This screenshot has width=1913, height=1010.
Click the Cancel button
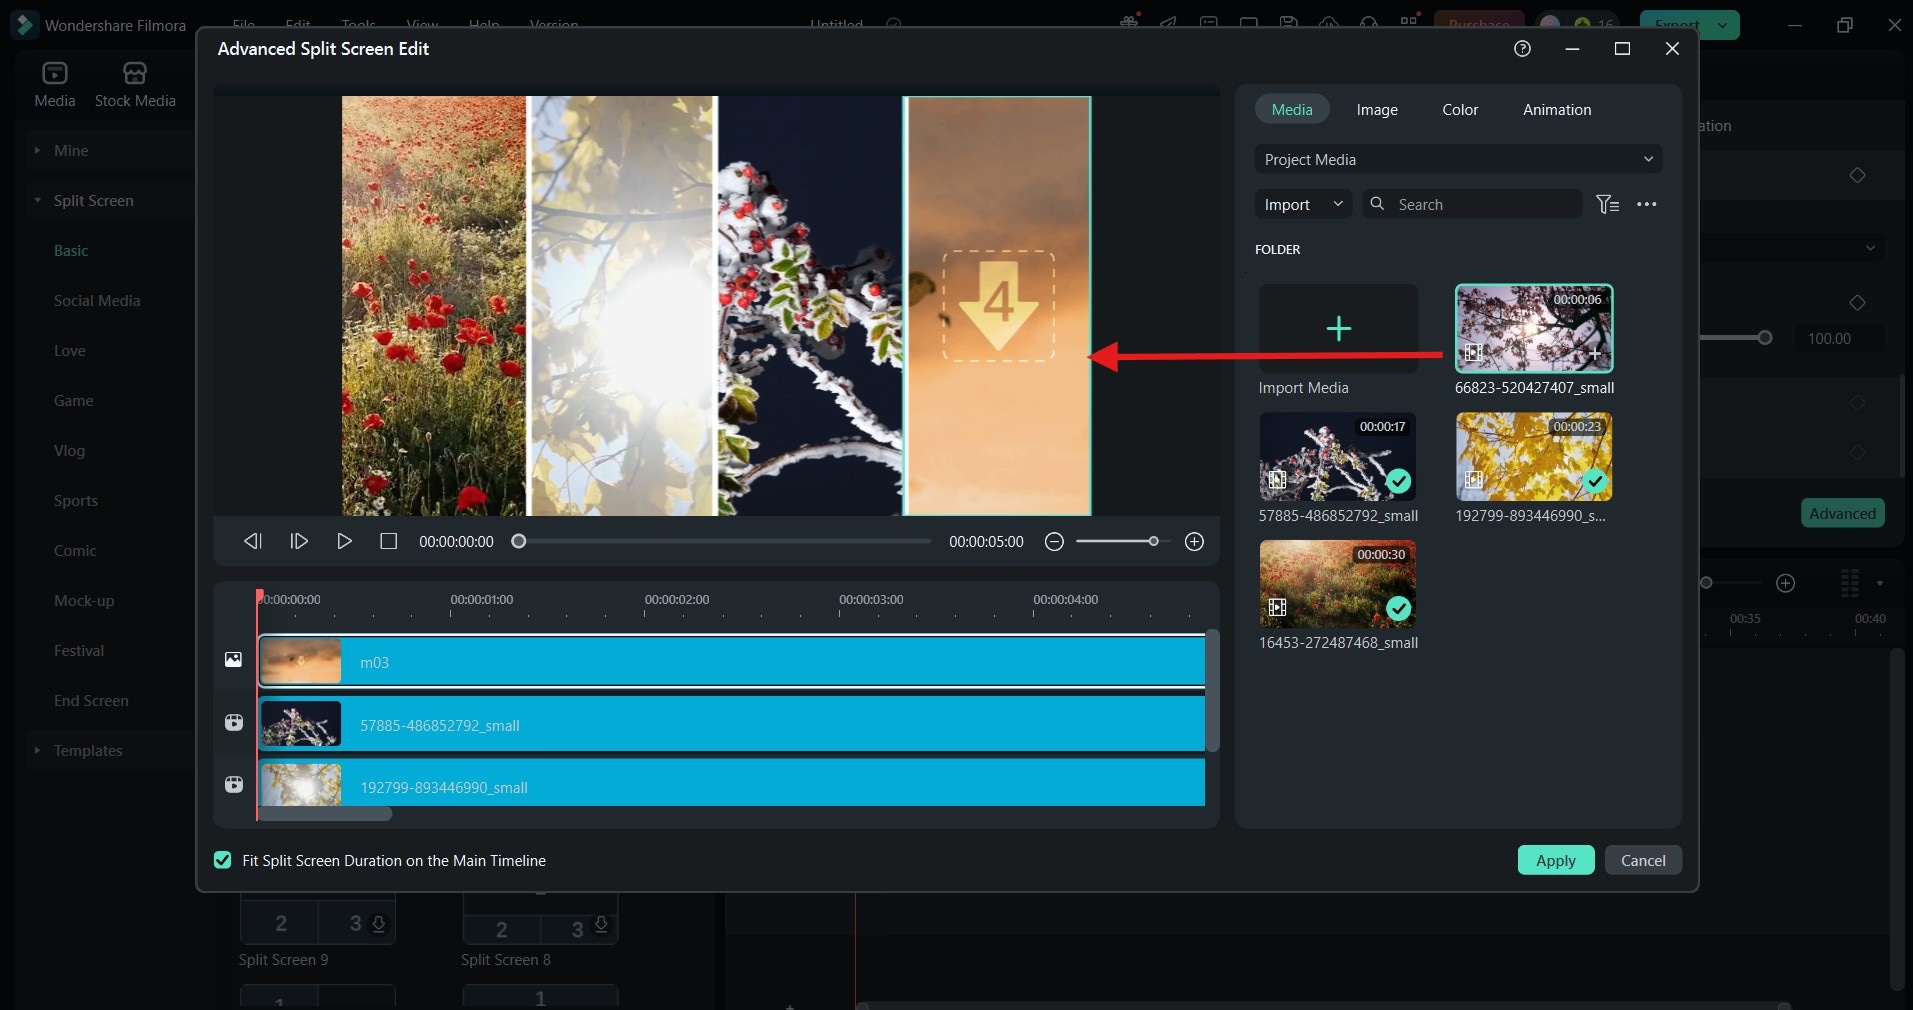pos(1643,860)
